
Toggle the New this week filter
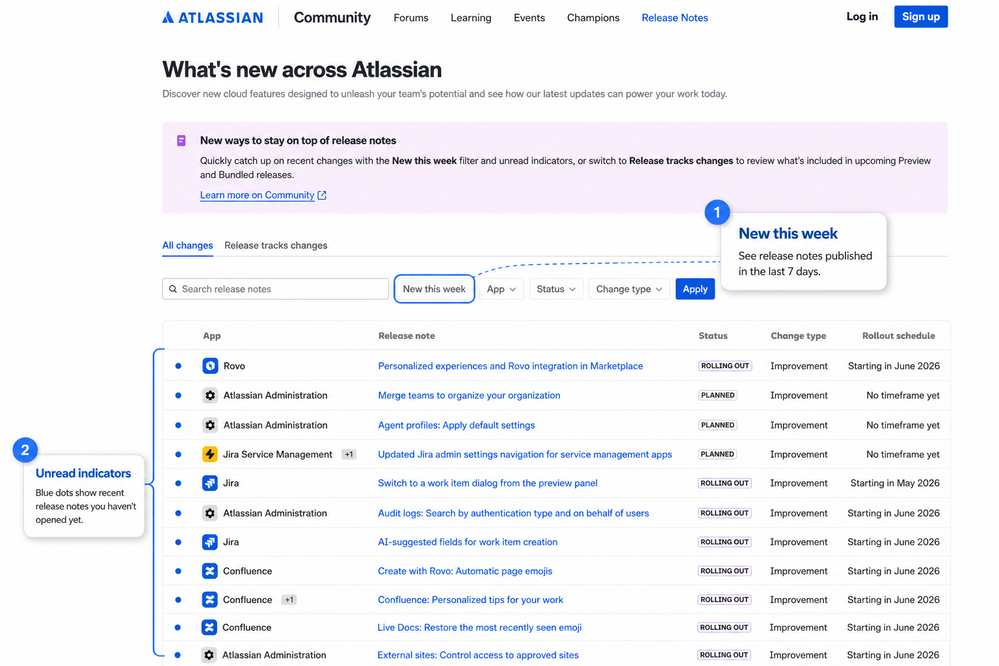coord(434,289)
